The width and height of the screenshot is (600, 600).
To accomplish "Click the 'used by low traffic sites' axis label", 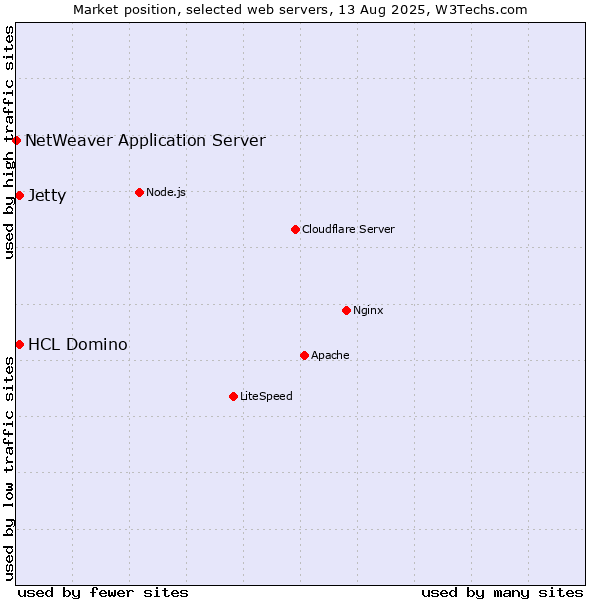I will [9, 469].
